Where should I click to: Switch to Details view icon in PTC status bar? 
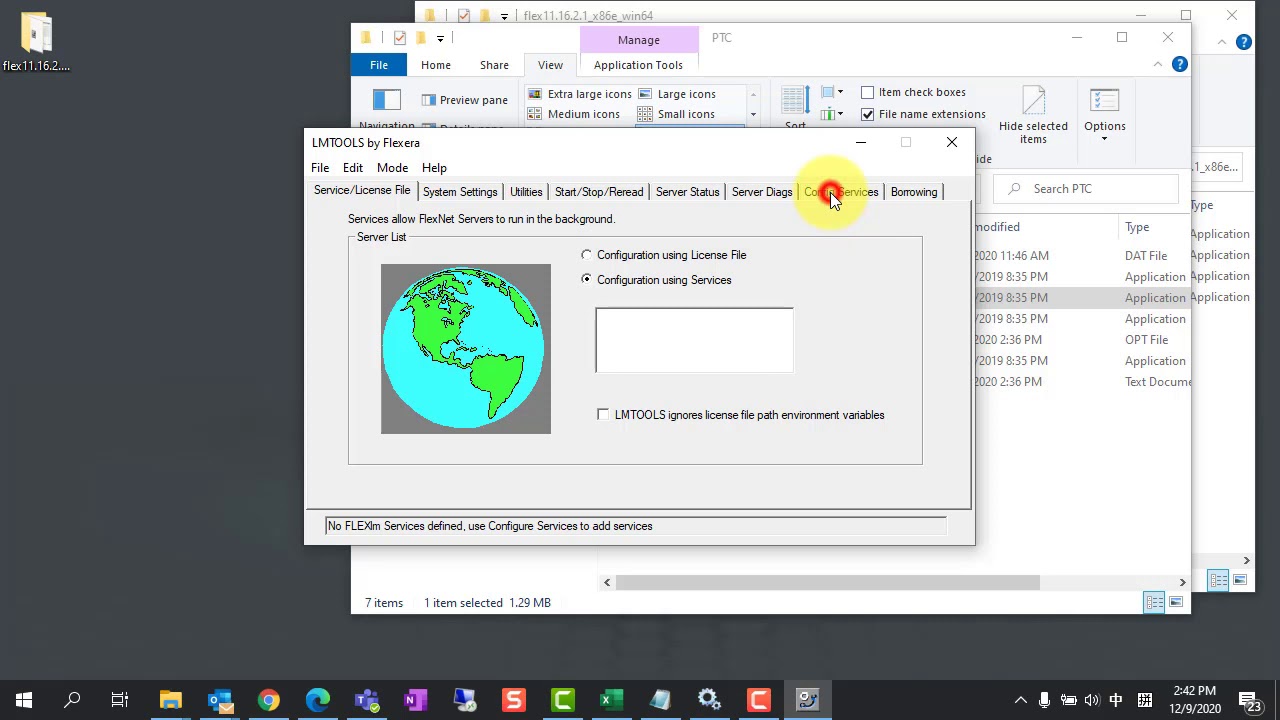pyautogui.click(x=1155, y=602)
